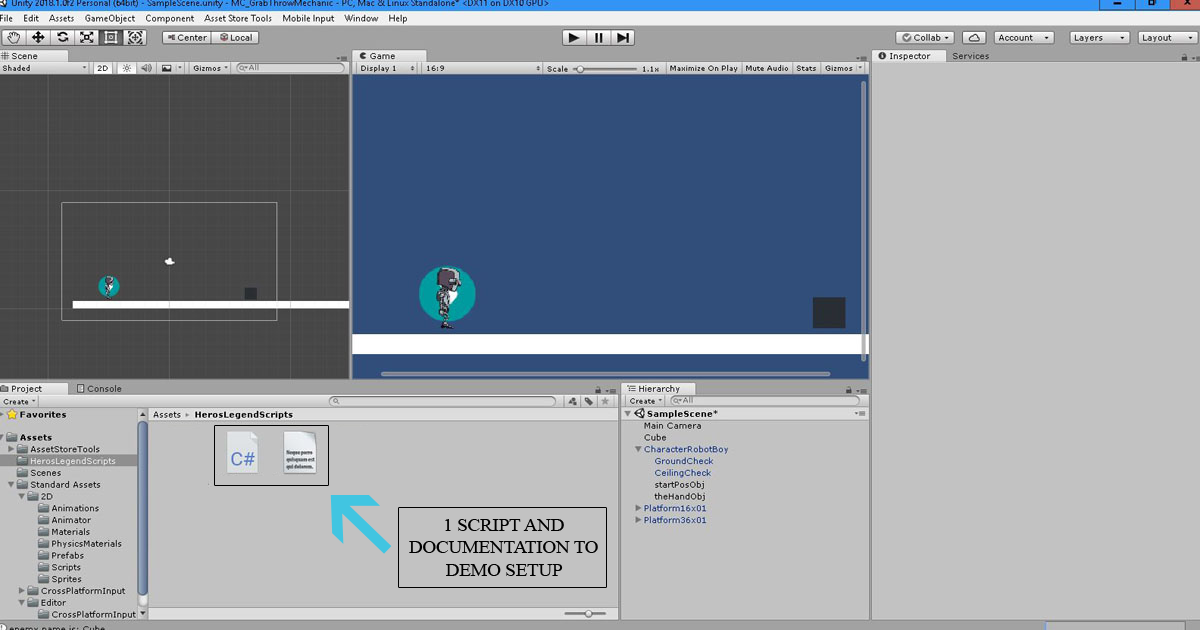The width and height of the screenshot is (1200, 630).
Task: Select the Rect transform tool
Action: click(x=110, y=37)
